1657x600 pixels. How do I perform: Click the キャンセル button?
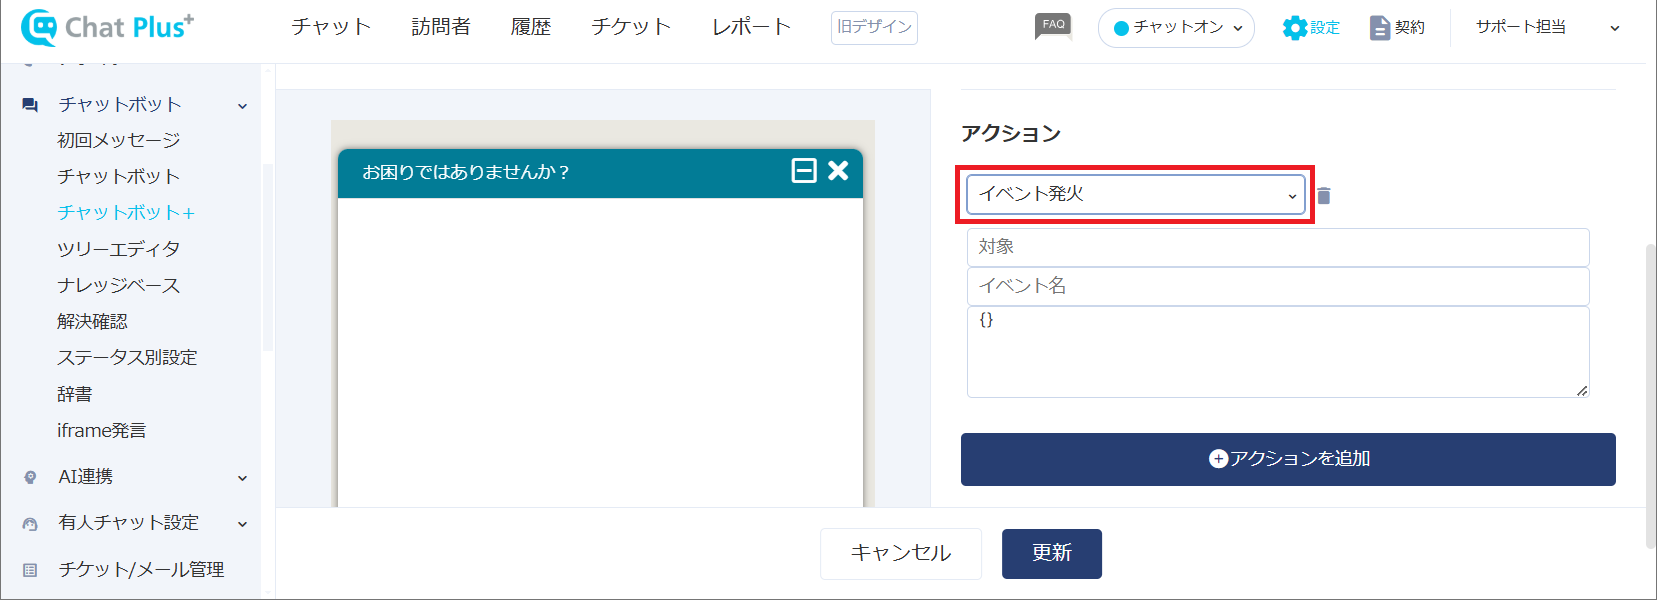click(901, 554)
